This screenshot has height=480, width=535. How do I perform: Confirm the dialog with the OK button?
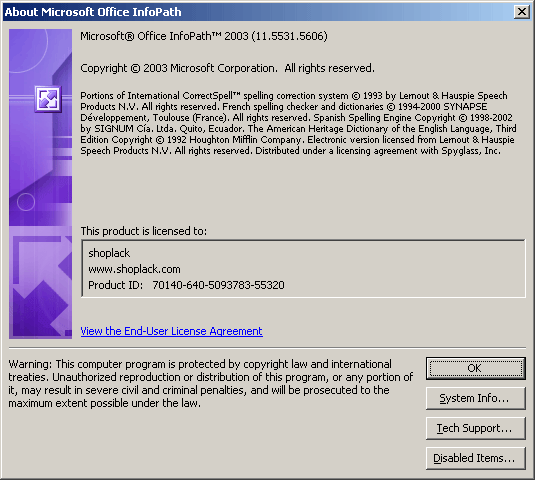click(475, 368)
